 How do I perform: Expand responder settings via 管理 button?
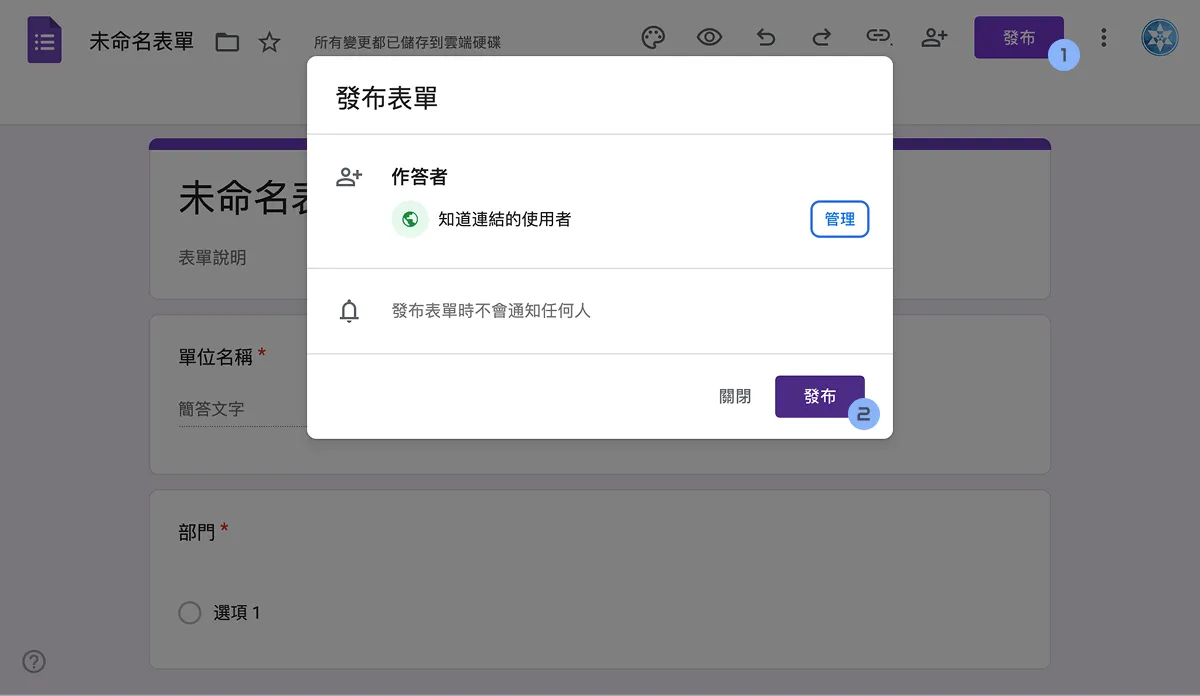tap(839, 219)
